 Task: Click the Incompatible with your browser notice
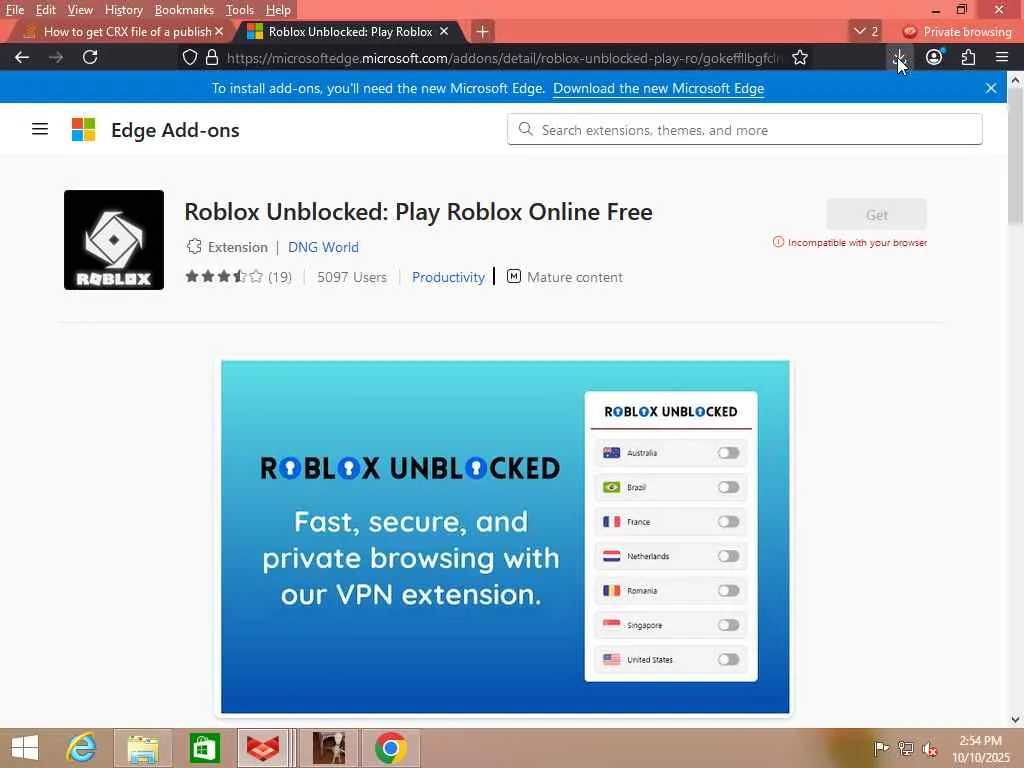[850, 242]
